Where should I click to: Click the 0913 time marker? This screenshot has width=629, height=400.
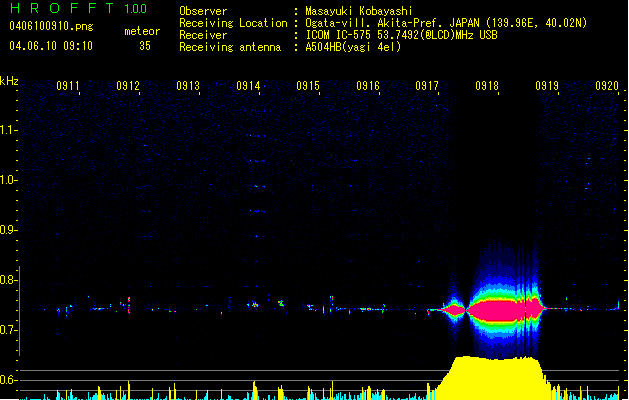coord(188,86)
